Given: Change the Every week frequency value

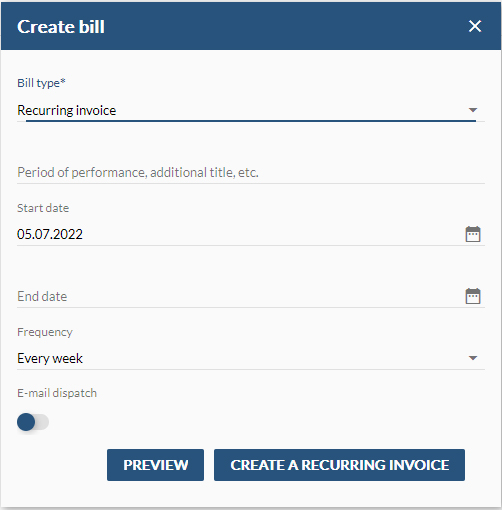Looking at the screenshot, I should [x=50, y=358].
